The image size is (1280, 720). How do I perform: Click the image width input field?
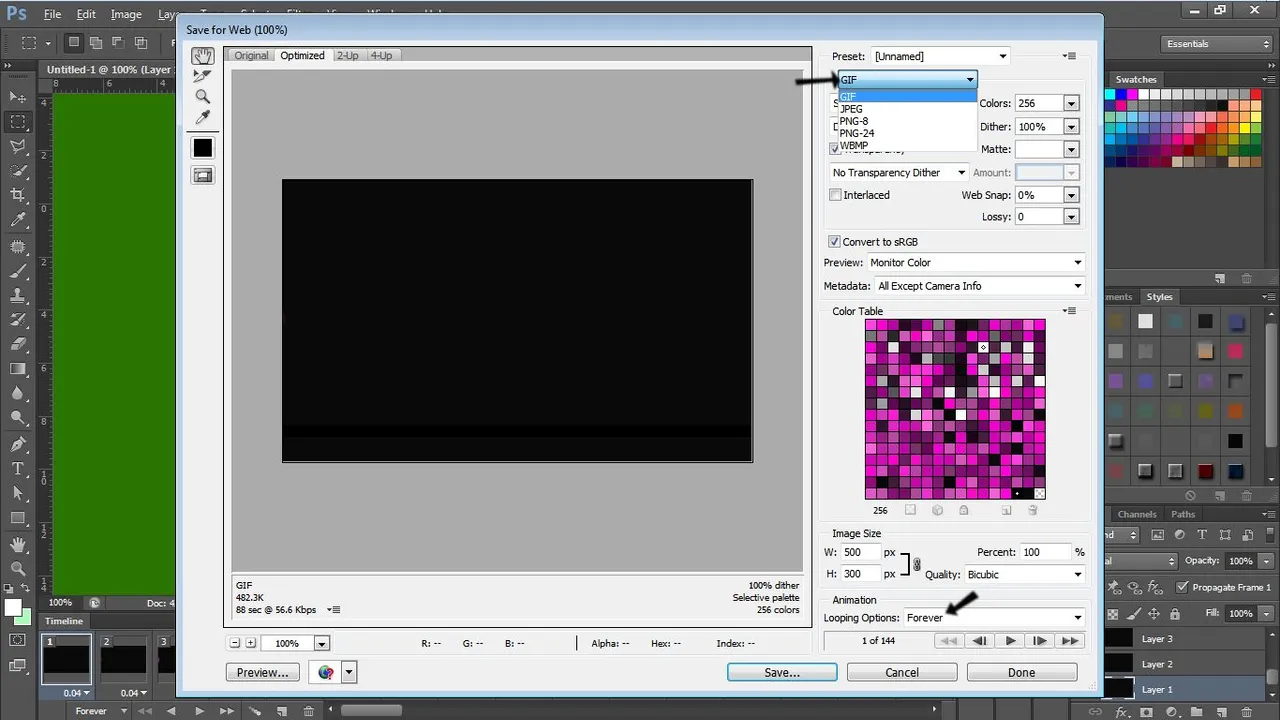coord(859,552)
